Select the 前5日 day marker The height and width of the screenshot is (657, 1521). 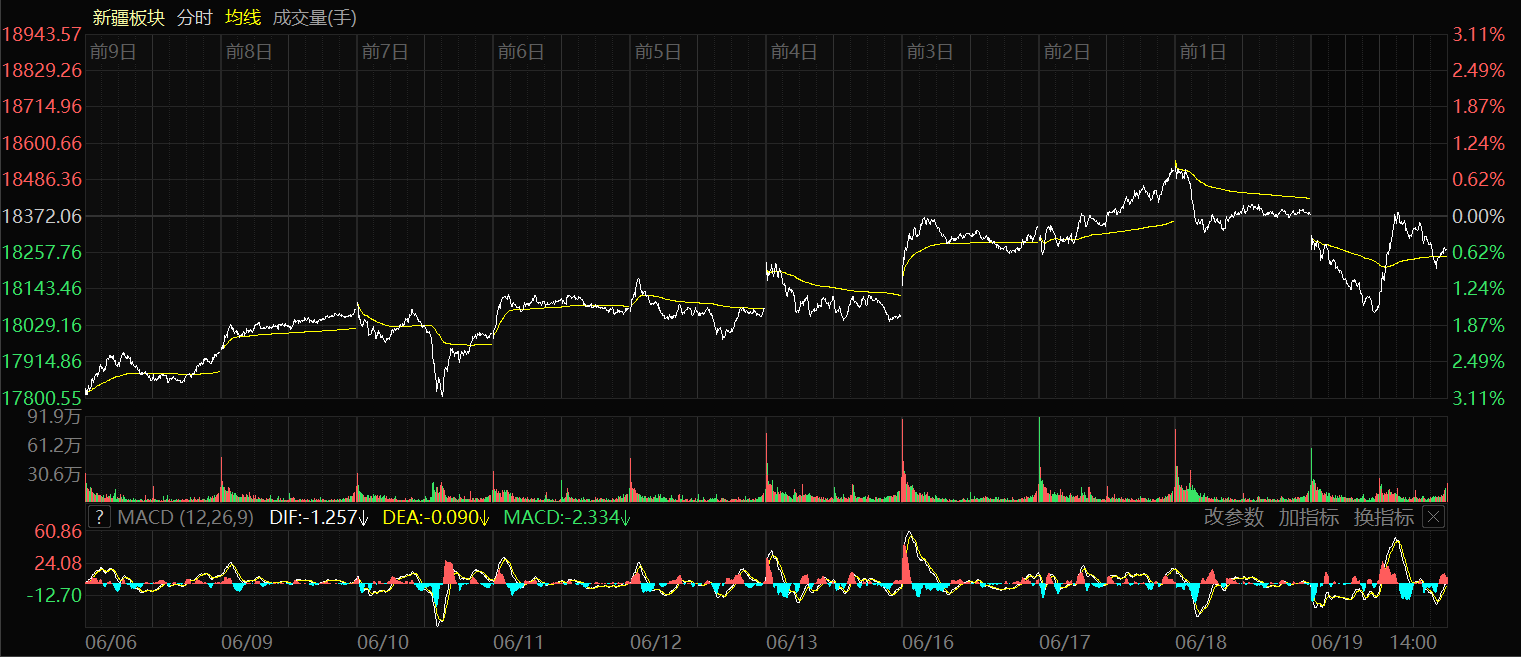coord(658,52)
